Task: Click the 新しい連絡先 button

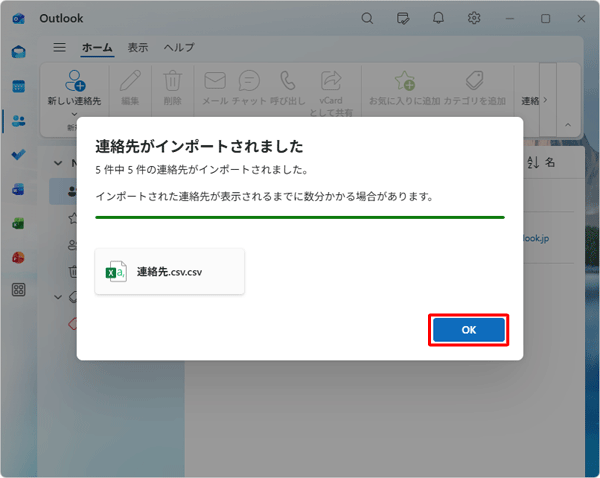Action: coord(74,88)
